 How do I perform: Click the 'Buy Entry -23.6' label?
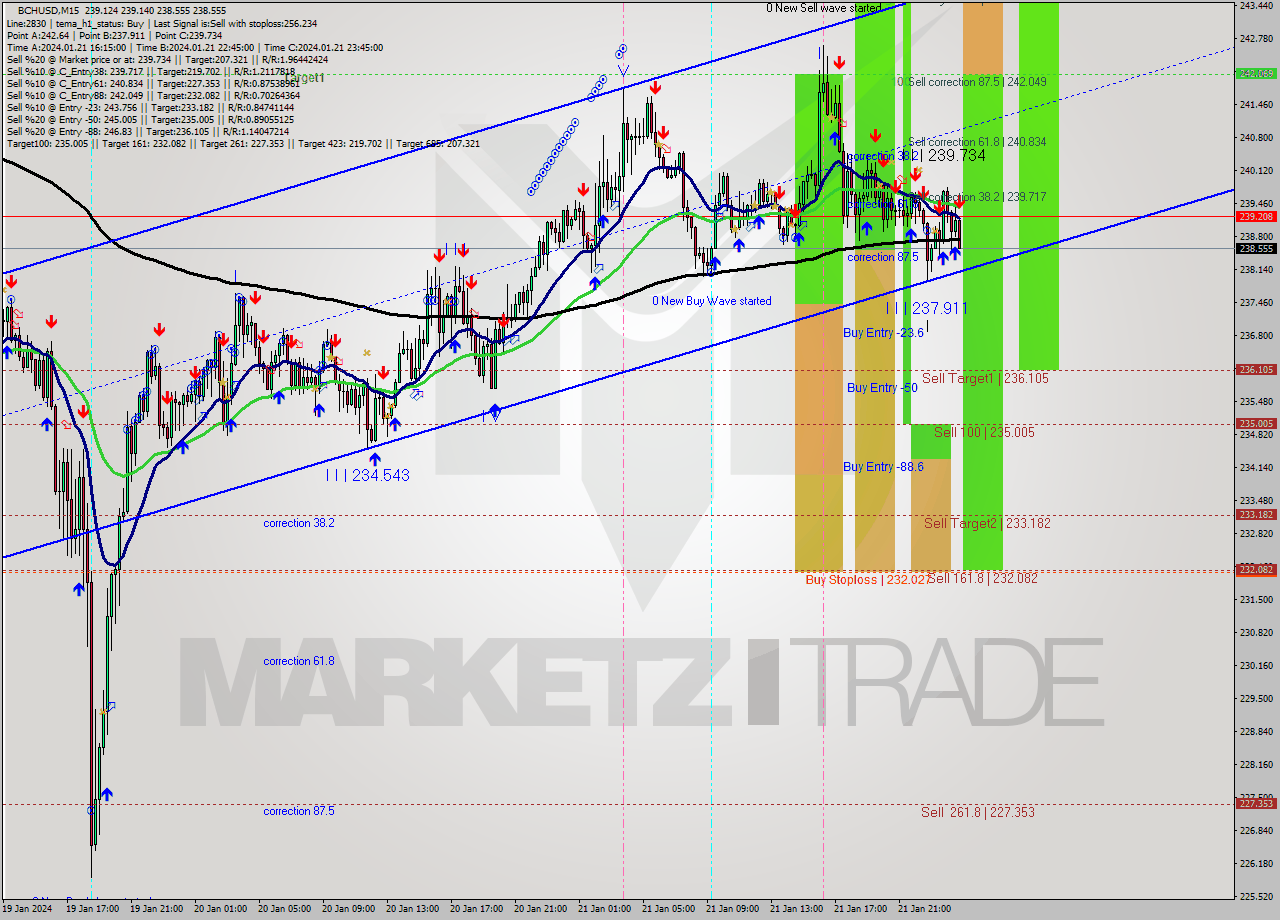point(883,333)
